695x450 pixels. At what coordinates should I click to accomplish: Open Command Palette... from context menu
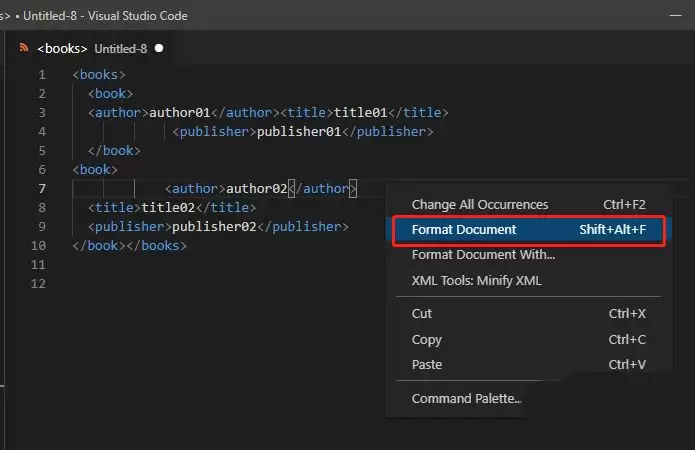tap(466, 399)
